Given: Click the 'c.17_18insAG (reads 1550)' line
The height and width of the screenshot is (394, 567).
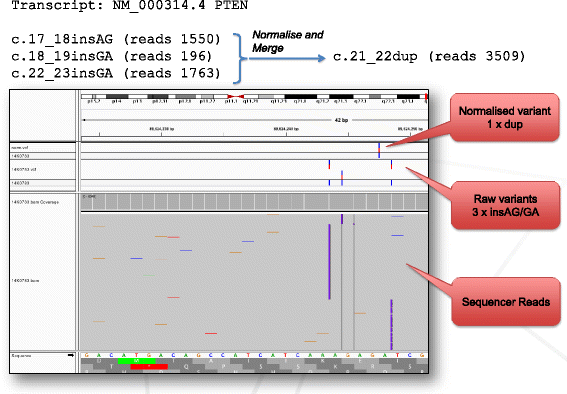Looking at the screenshot, I should (x=116, y=39).
